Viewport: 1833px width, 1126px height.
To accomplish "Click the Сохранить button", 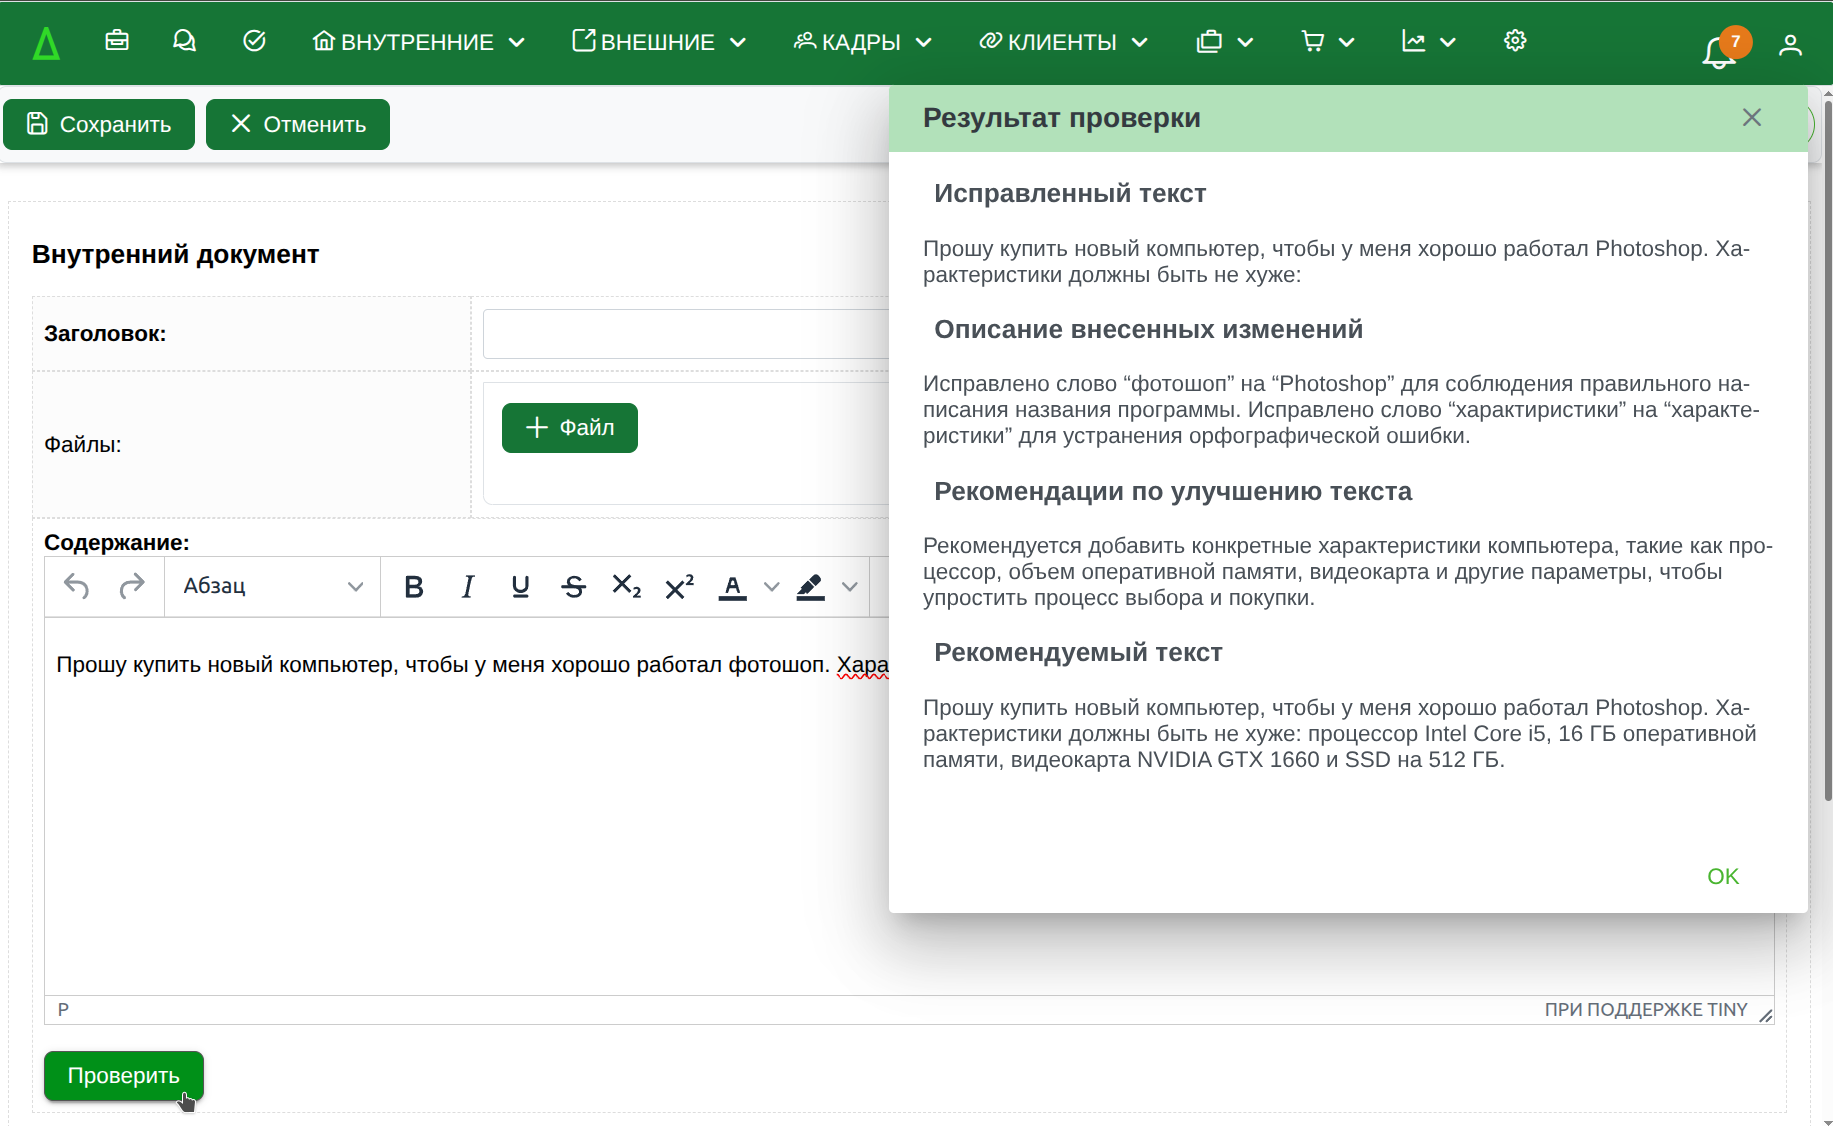I will [x=99, y=124].
